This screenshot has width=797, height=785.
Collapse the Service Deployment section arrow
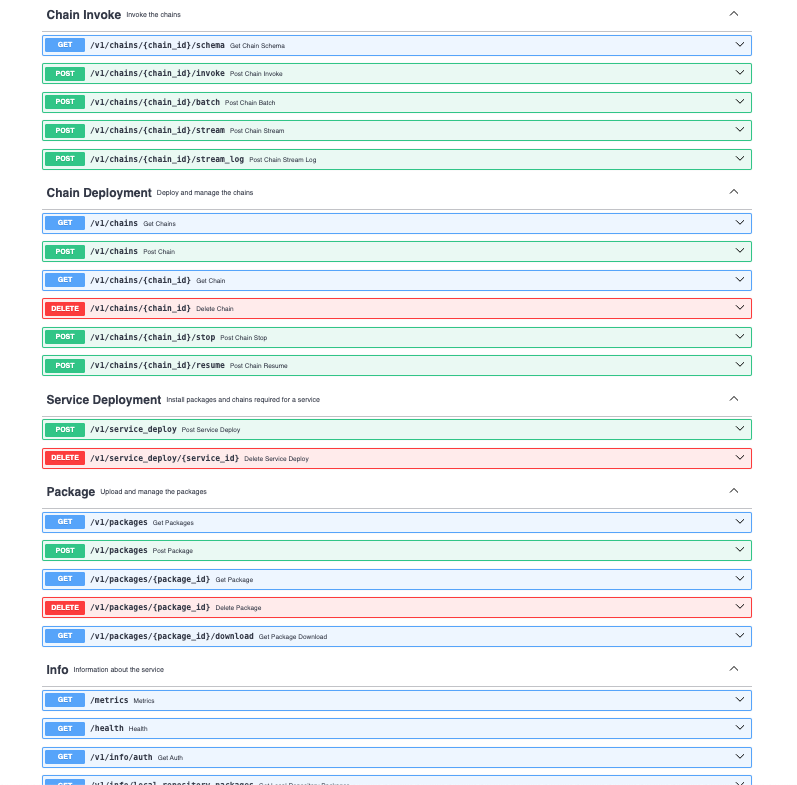733,399
